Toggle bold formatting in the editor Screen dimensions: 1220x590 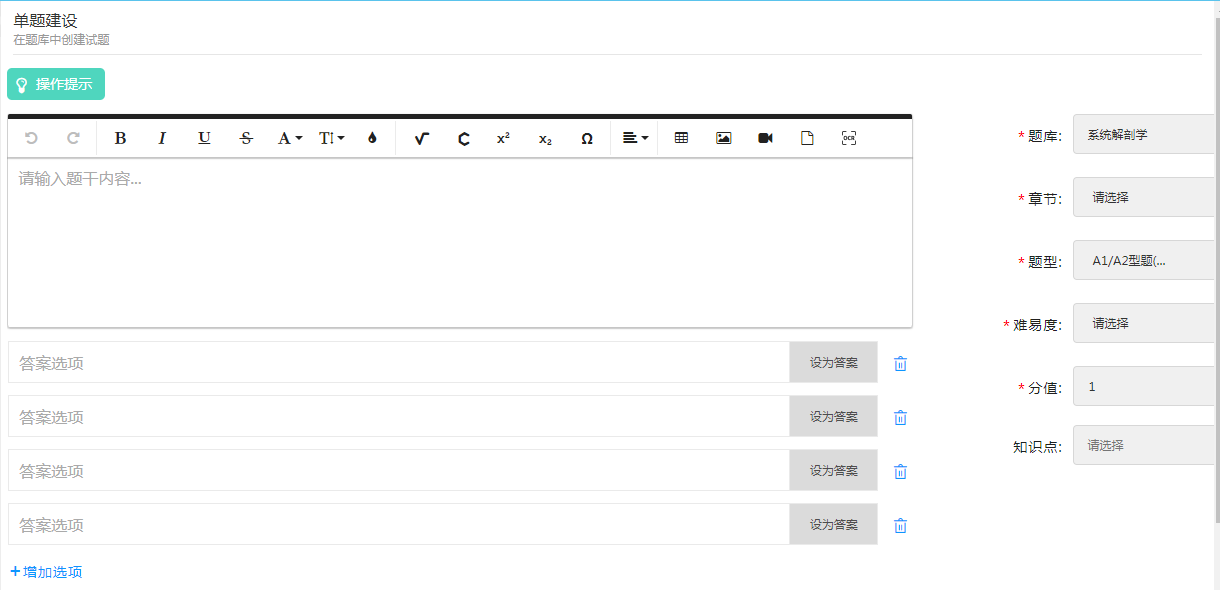[x=120, y=139]
